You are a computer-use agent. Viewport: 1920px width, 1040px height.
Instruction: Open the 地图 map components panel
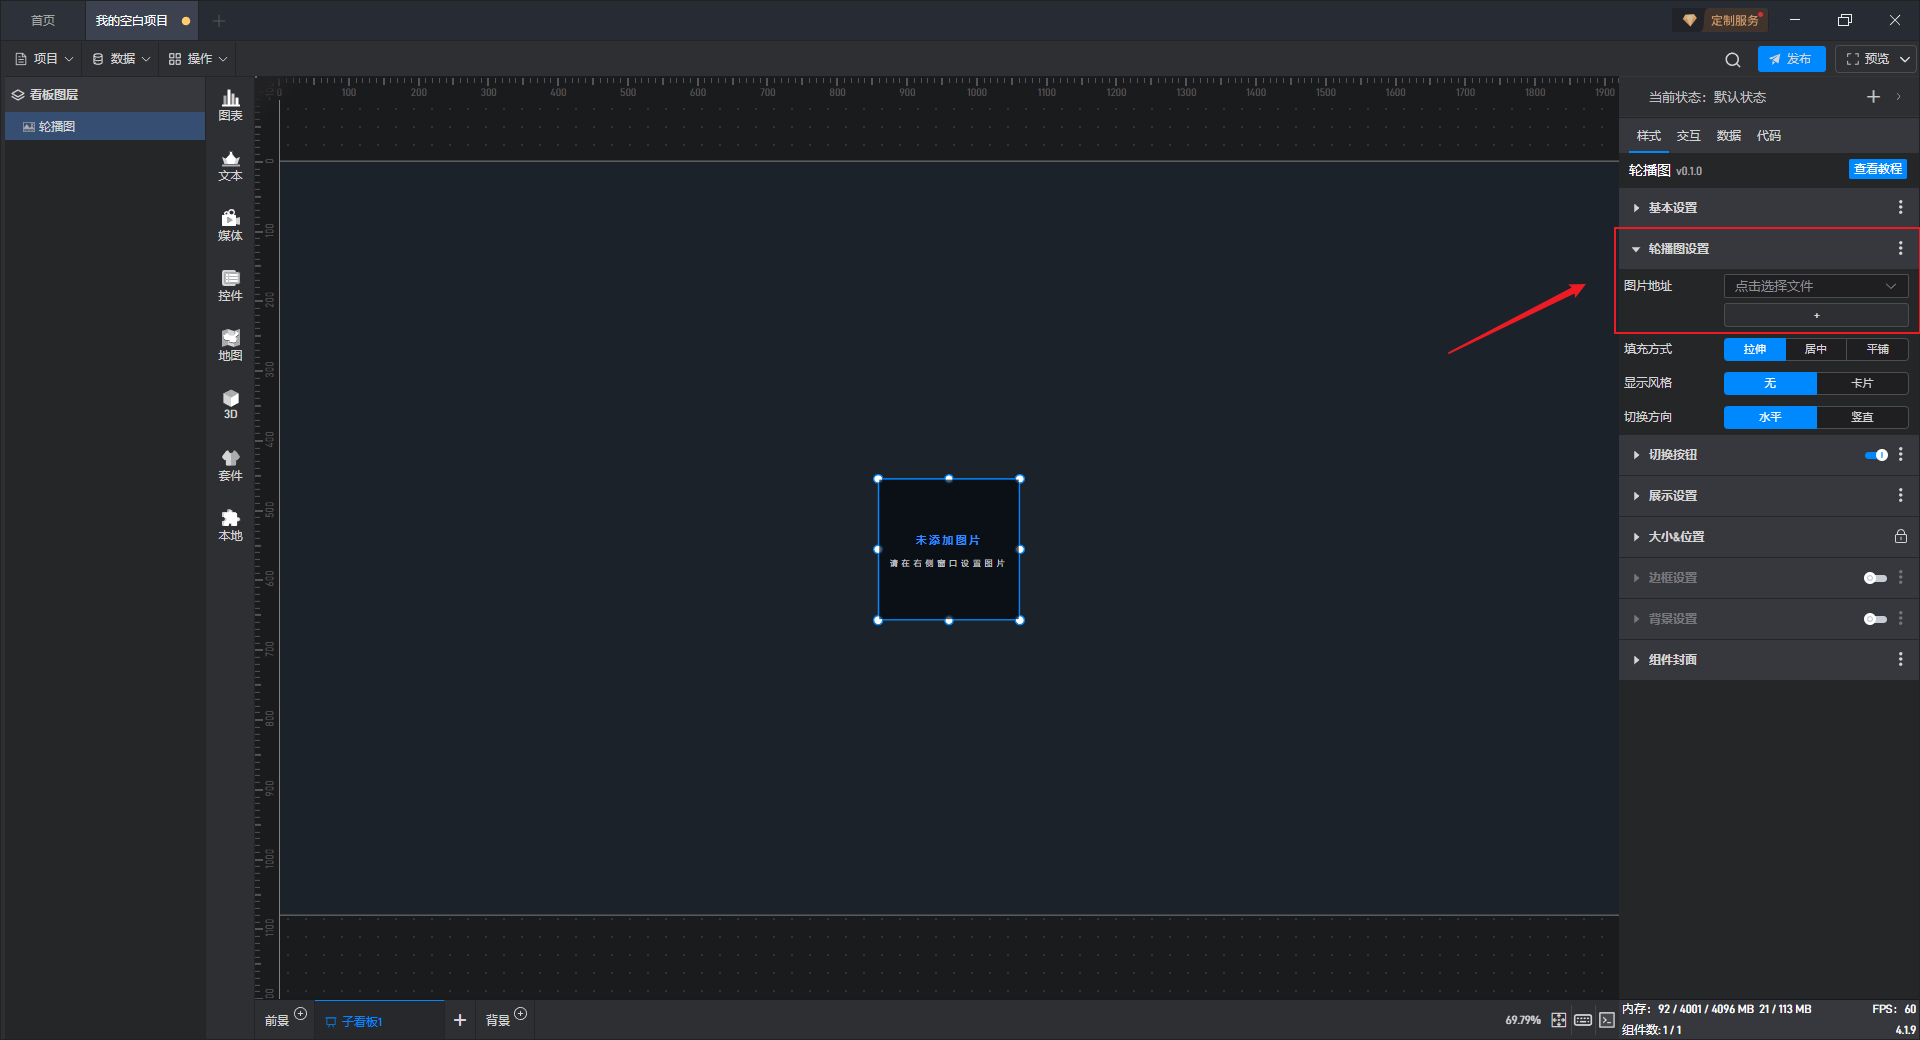(230, 345)
